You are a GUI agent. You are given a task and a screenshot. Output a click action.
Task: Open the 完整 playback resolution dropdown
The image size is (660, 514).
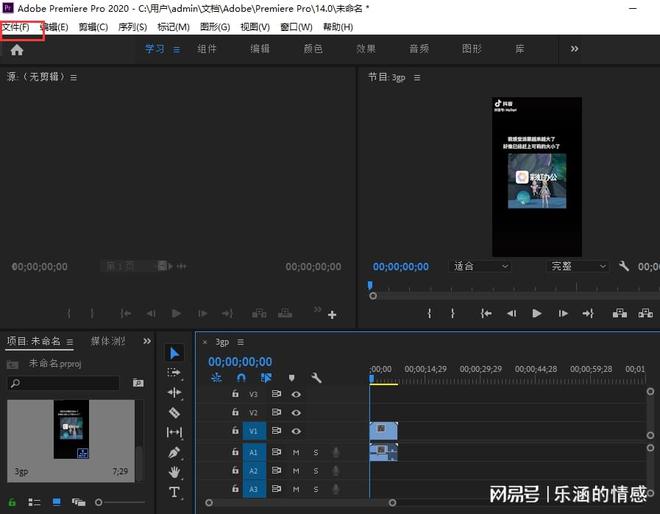point(578,266)
